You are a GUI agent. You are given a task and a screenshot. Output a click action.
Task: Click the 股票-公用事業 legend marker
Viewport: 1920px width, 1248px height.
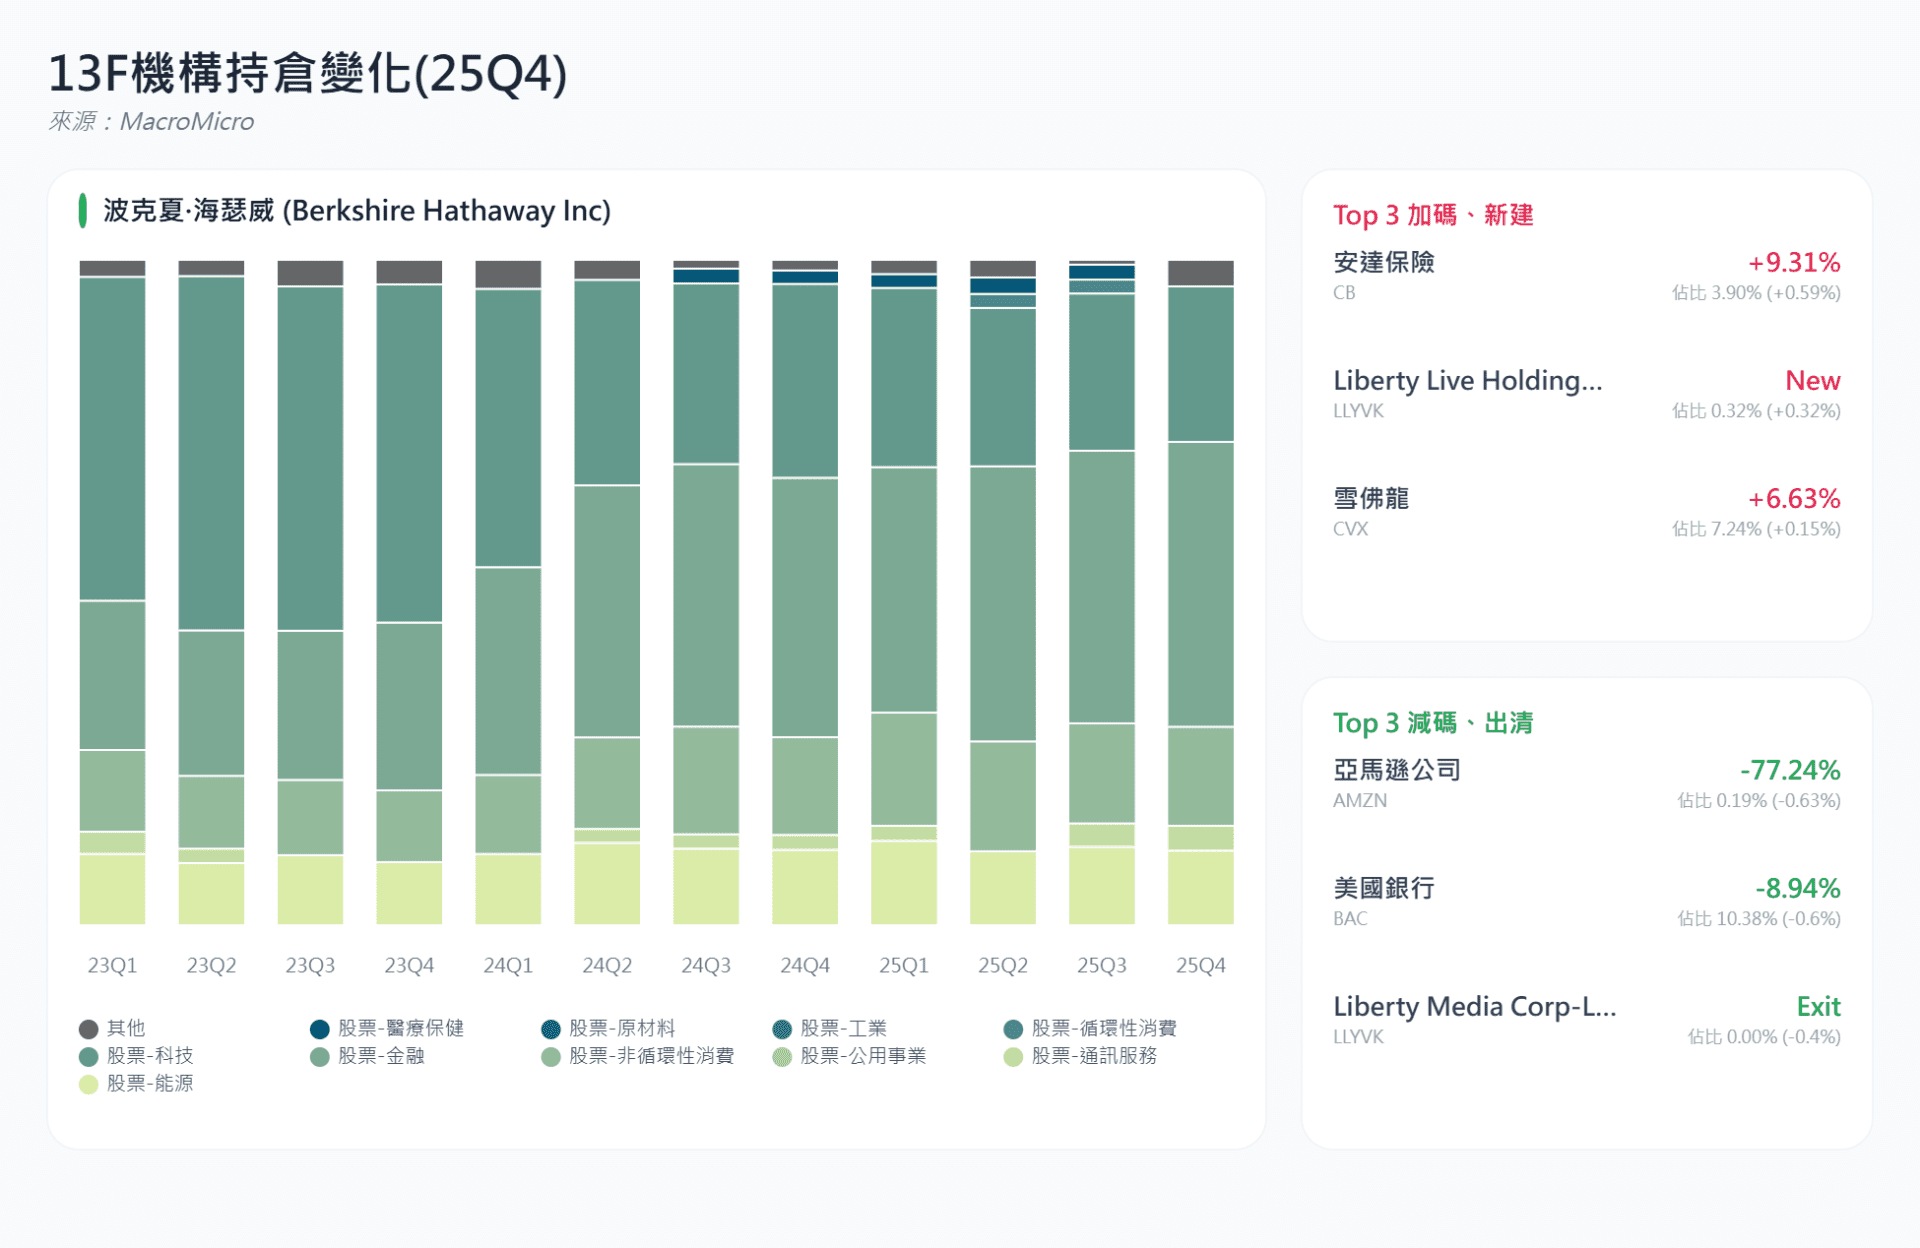[782, 1056]
